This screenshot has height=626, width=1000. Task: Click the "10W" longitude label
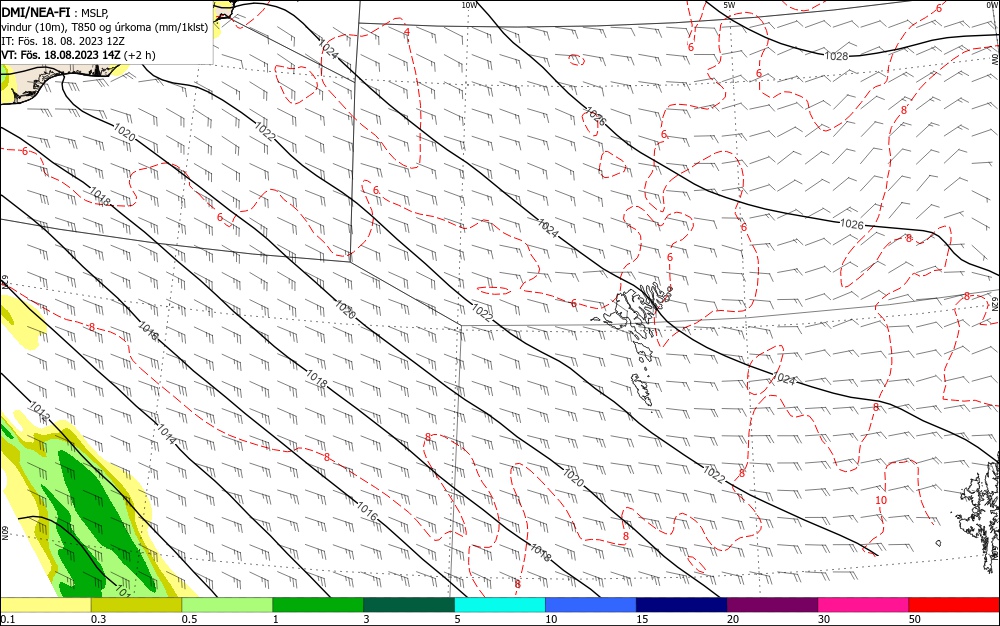[x=469, y=5]
